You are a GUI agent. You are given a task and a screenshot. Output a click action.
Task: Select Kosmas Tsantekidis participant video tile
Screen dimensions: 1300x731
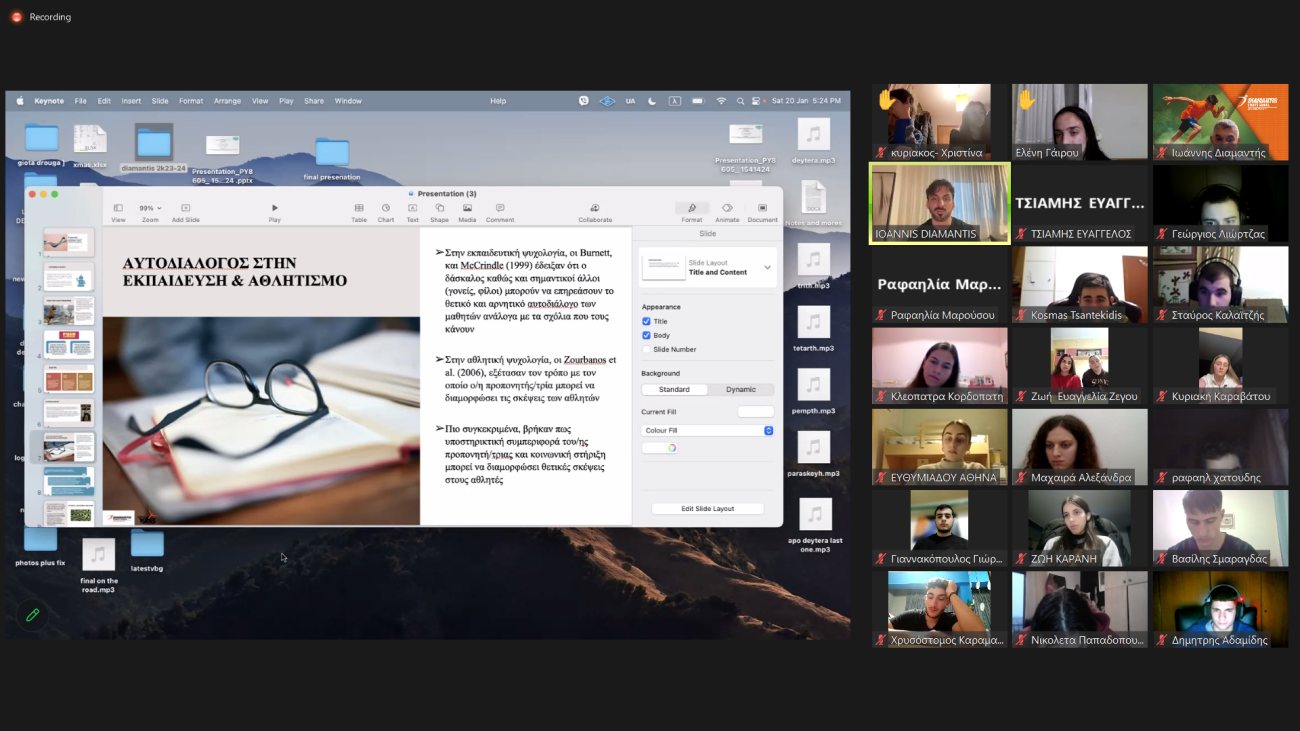[1080, 285]
